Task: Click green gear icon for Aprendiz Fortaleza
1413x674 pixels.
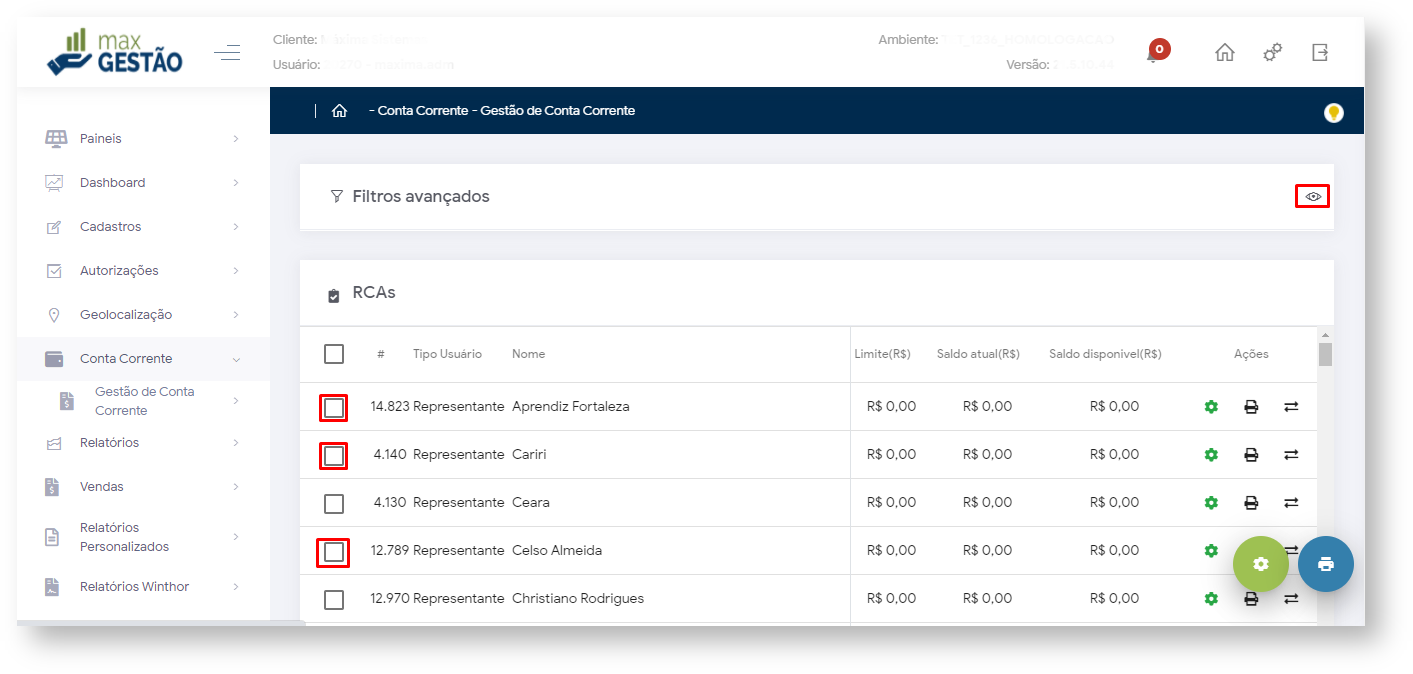Action: (x=1211, y=407)
